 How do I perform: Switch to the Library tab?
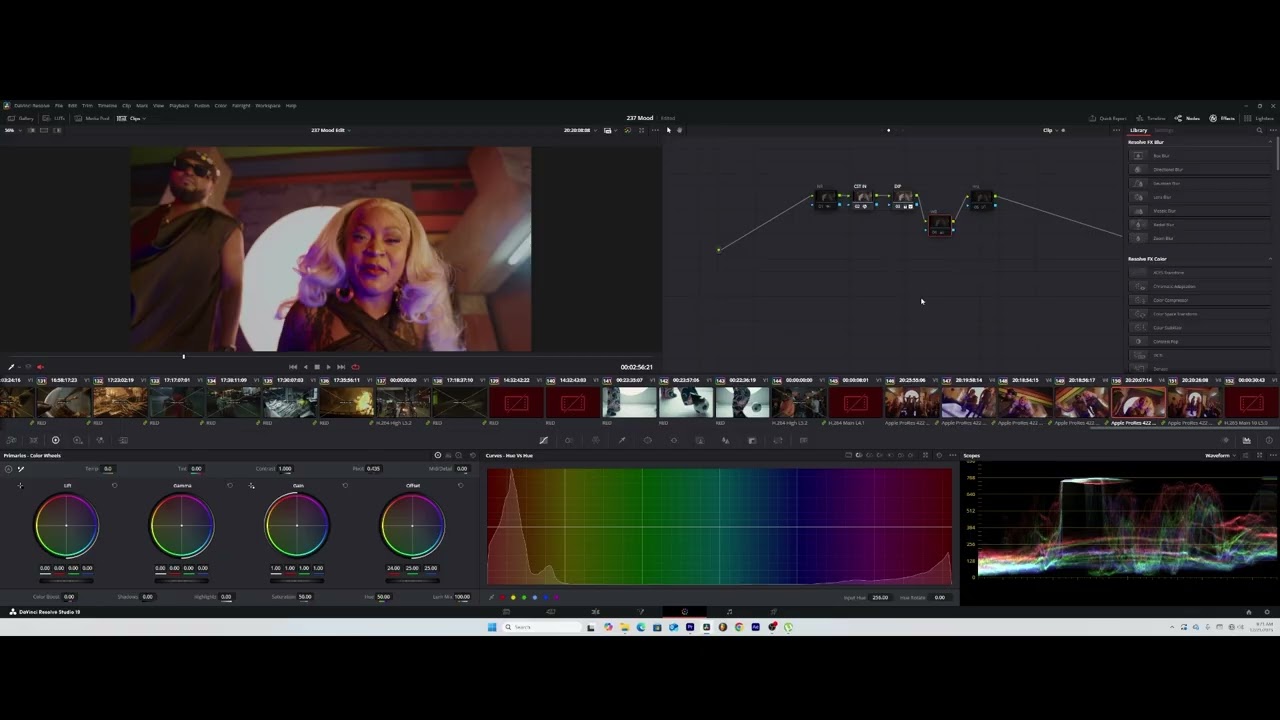pos(1139,130)
